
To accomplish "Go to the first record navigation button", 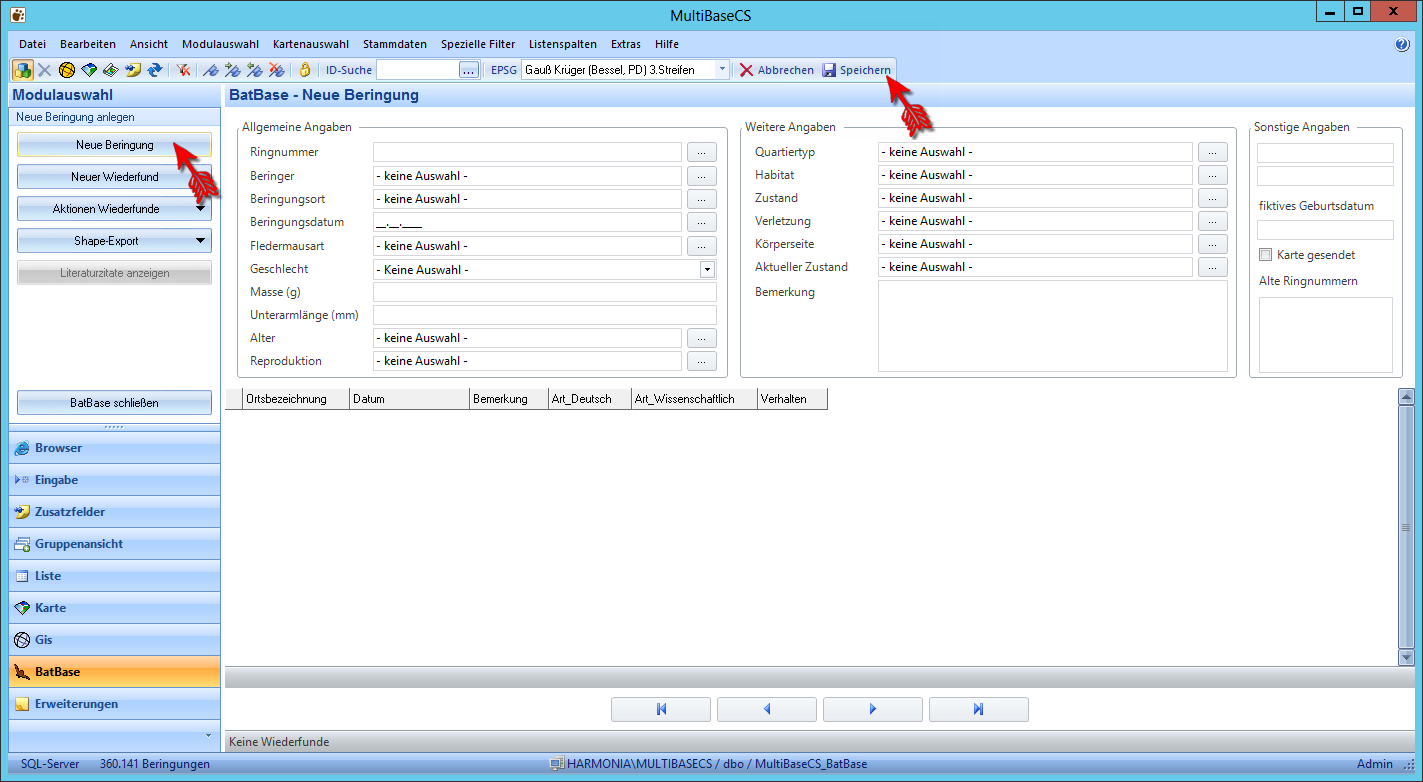I will coord(661,709).
